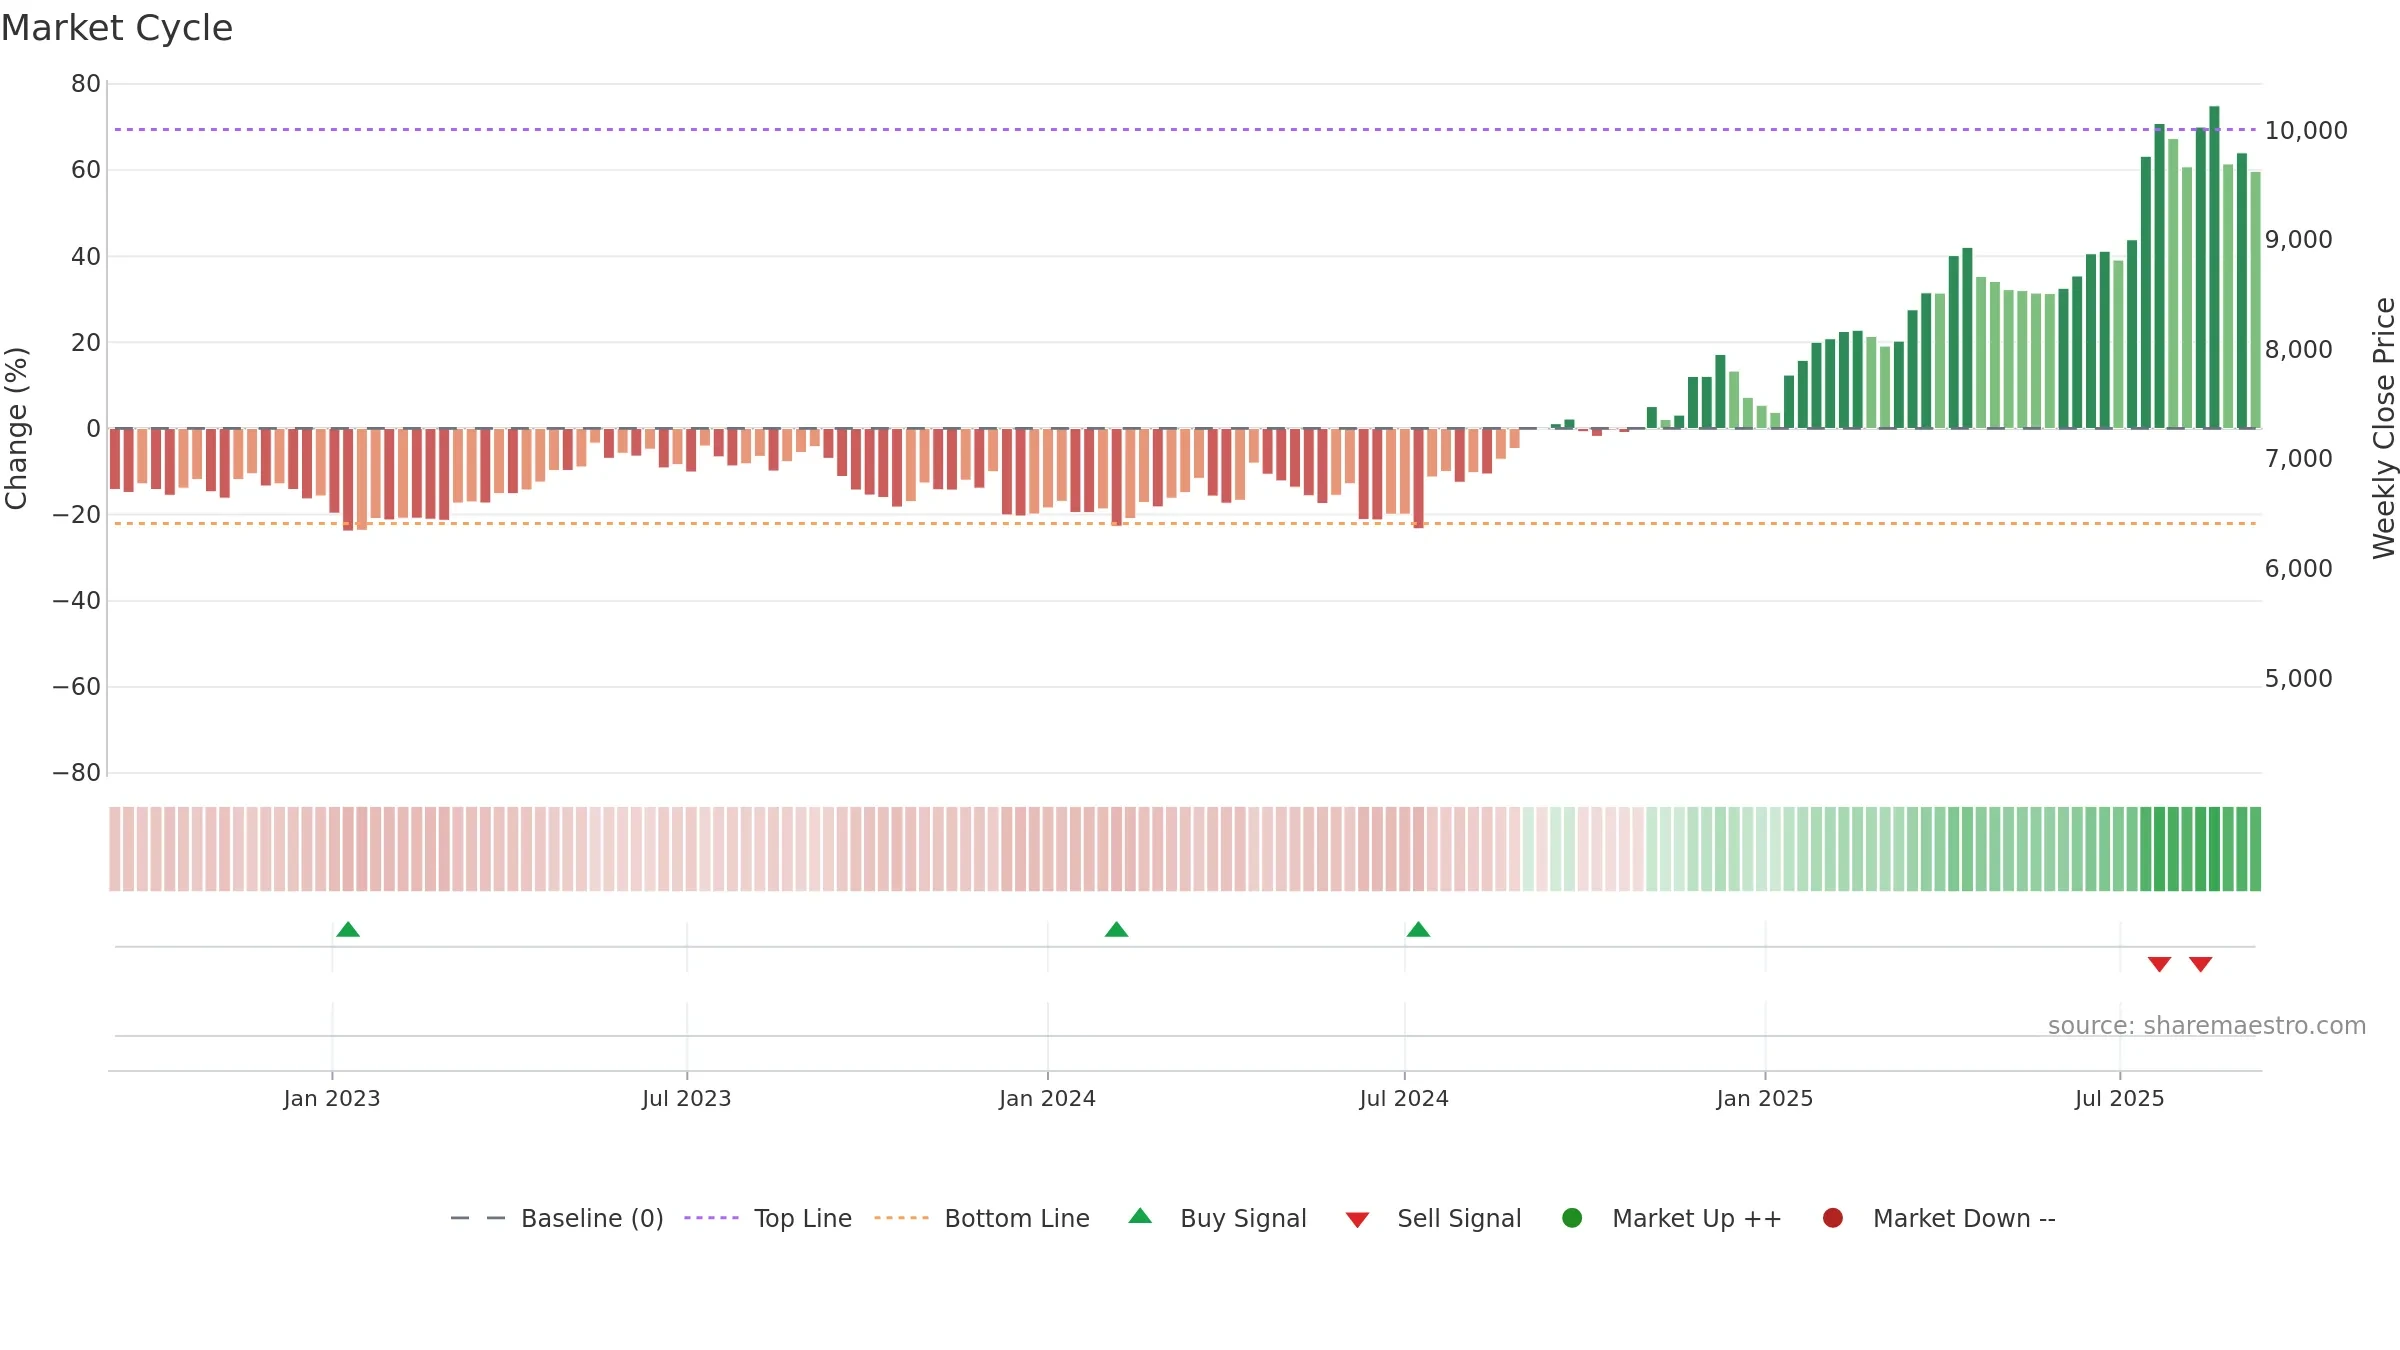Toggle the Market Down -- legend entry

pos(1939,1218)
